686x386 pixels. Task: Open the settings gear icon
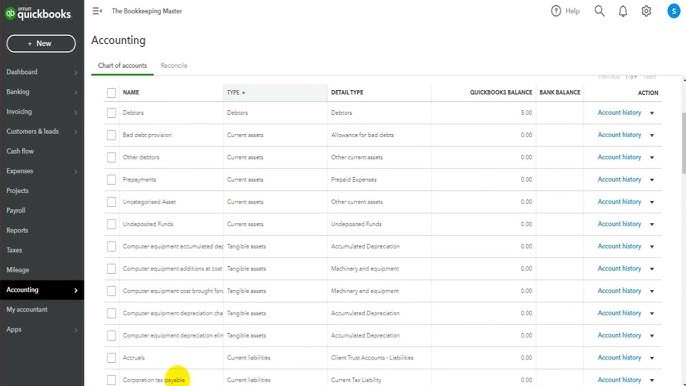(646, 11)
